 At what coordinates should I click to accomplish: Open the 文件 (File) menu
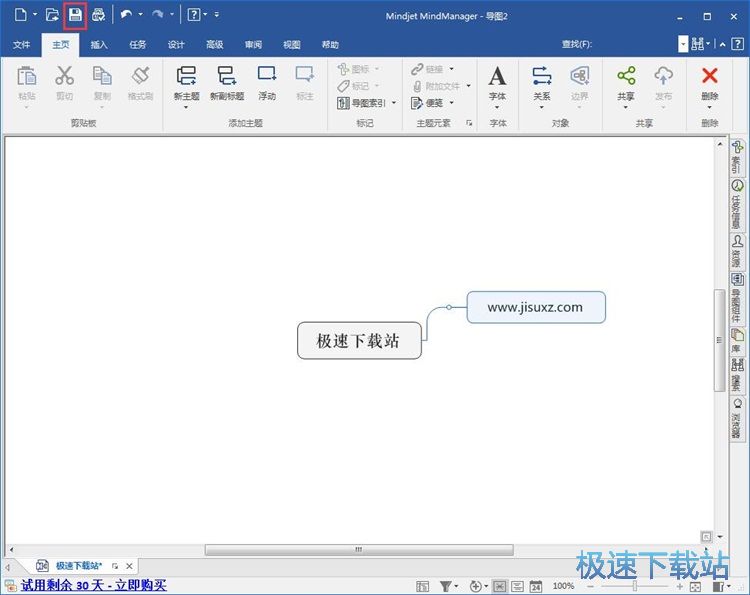[21, 45]
